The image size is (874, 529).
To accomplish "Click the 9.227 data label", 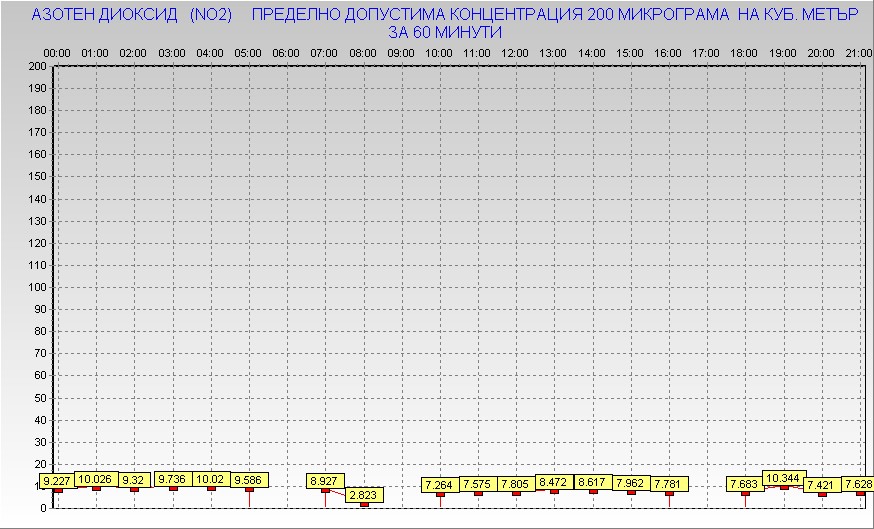I will coord(58,482).
